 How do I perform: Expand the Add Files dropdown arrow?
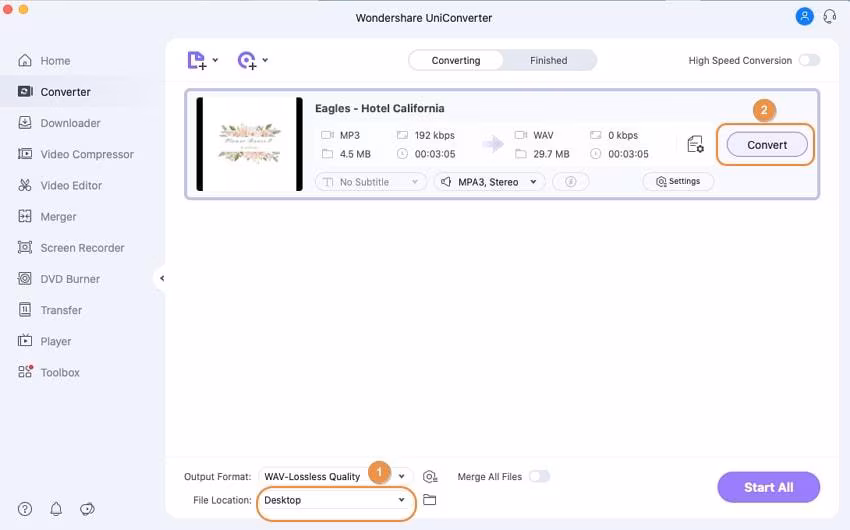(x=215, y=60)
